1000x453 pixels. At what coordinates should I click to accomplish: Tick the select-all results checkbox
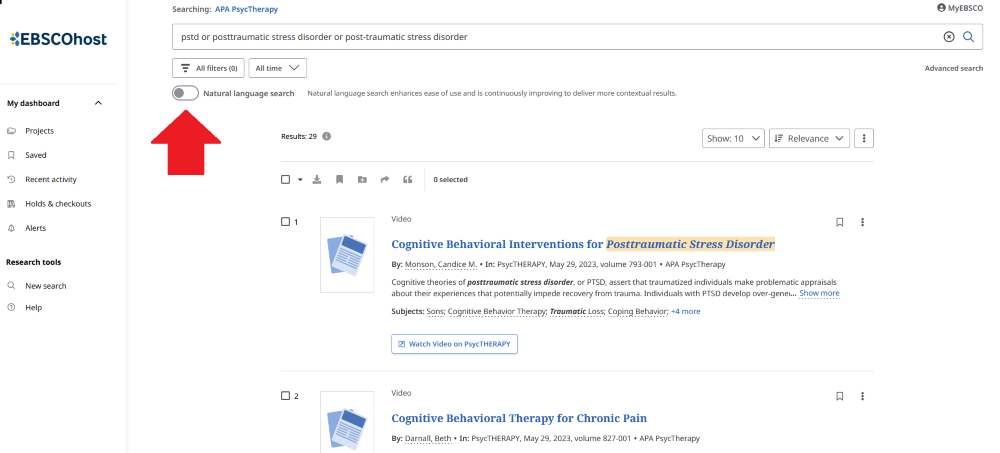tap(285, 180)
